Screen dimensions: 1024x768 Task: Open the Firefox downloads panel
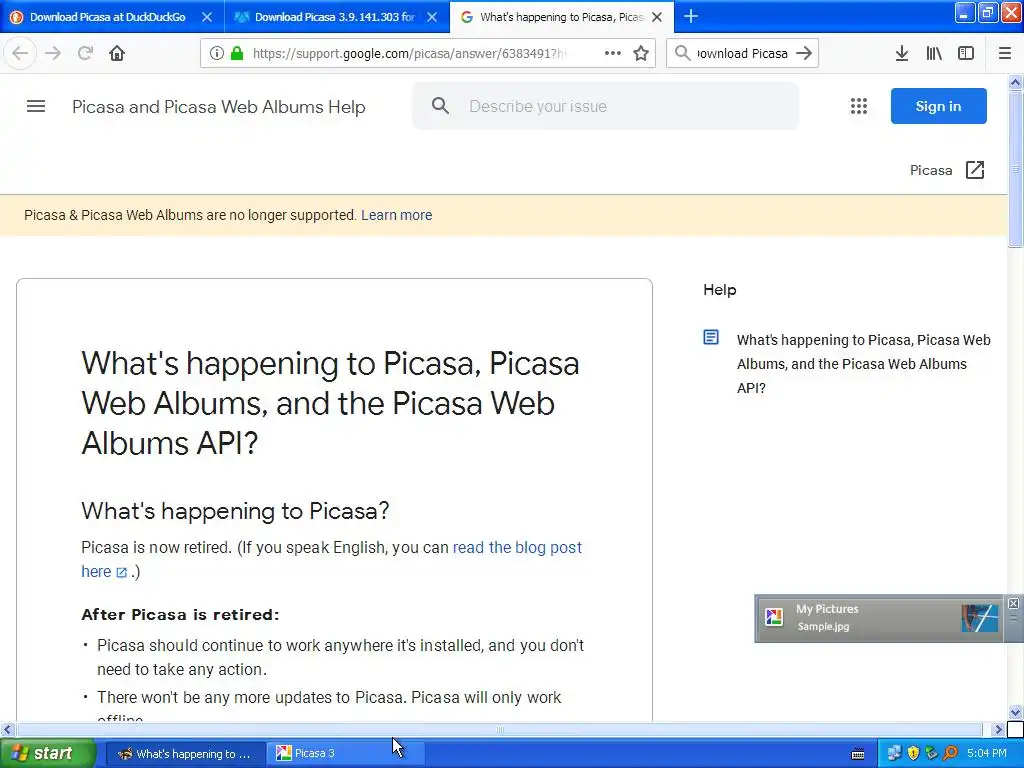pyautogui.click(x=902, y=54)
